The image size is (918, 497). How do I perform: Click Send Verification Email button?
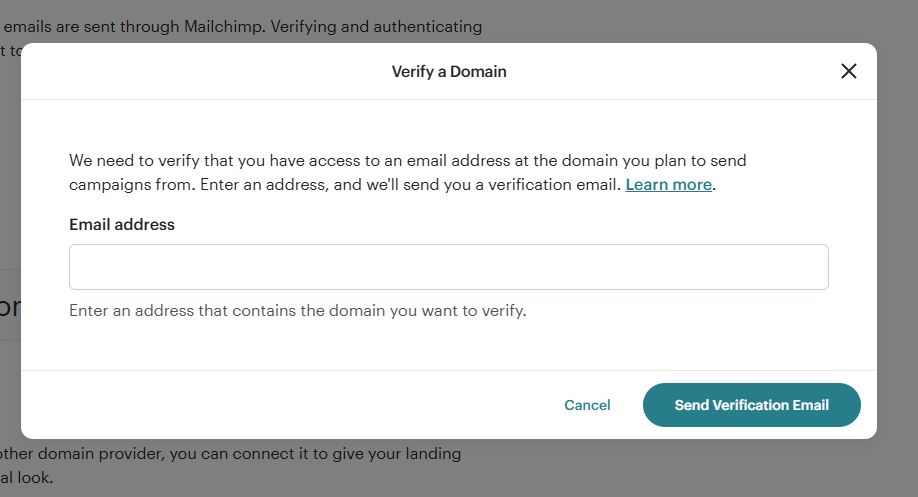(x=752, y=405)
